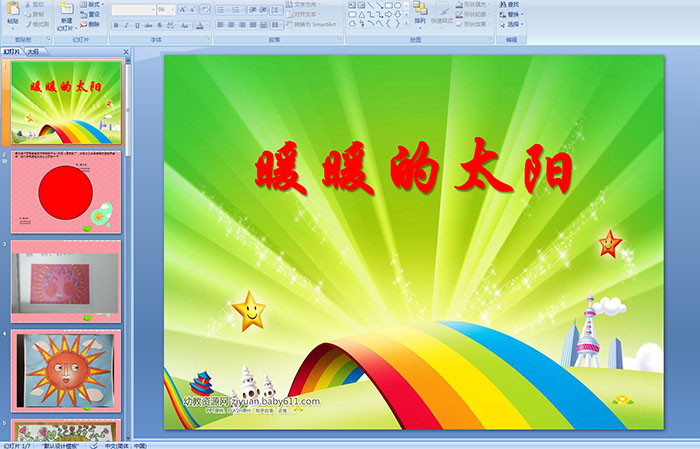Select the Arrow line shape
Screen dimensions: 700x449
click(379, 5)
